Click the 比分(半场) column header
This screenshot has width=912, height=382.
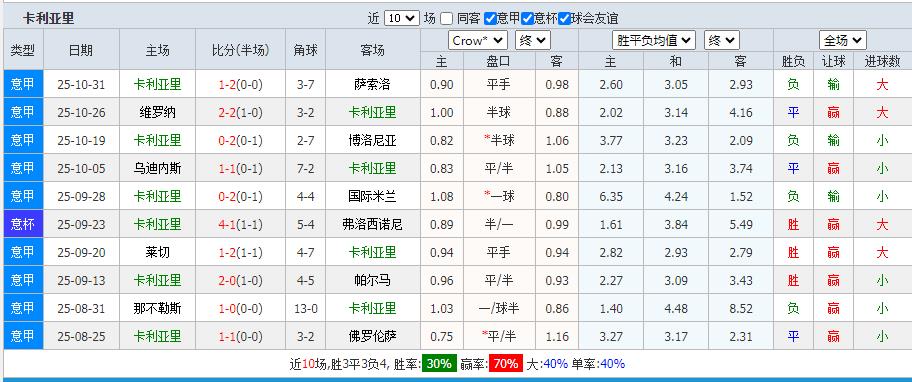coord(240,50)
